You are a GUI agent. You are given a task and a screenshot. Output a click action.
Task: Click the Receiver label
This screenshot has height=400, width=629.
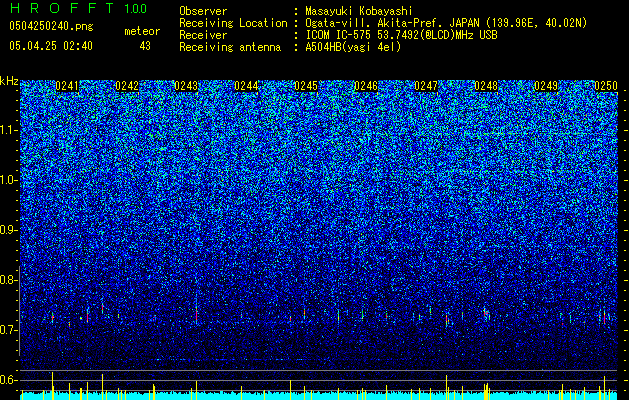203,35
